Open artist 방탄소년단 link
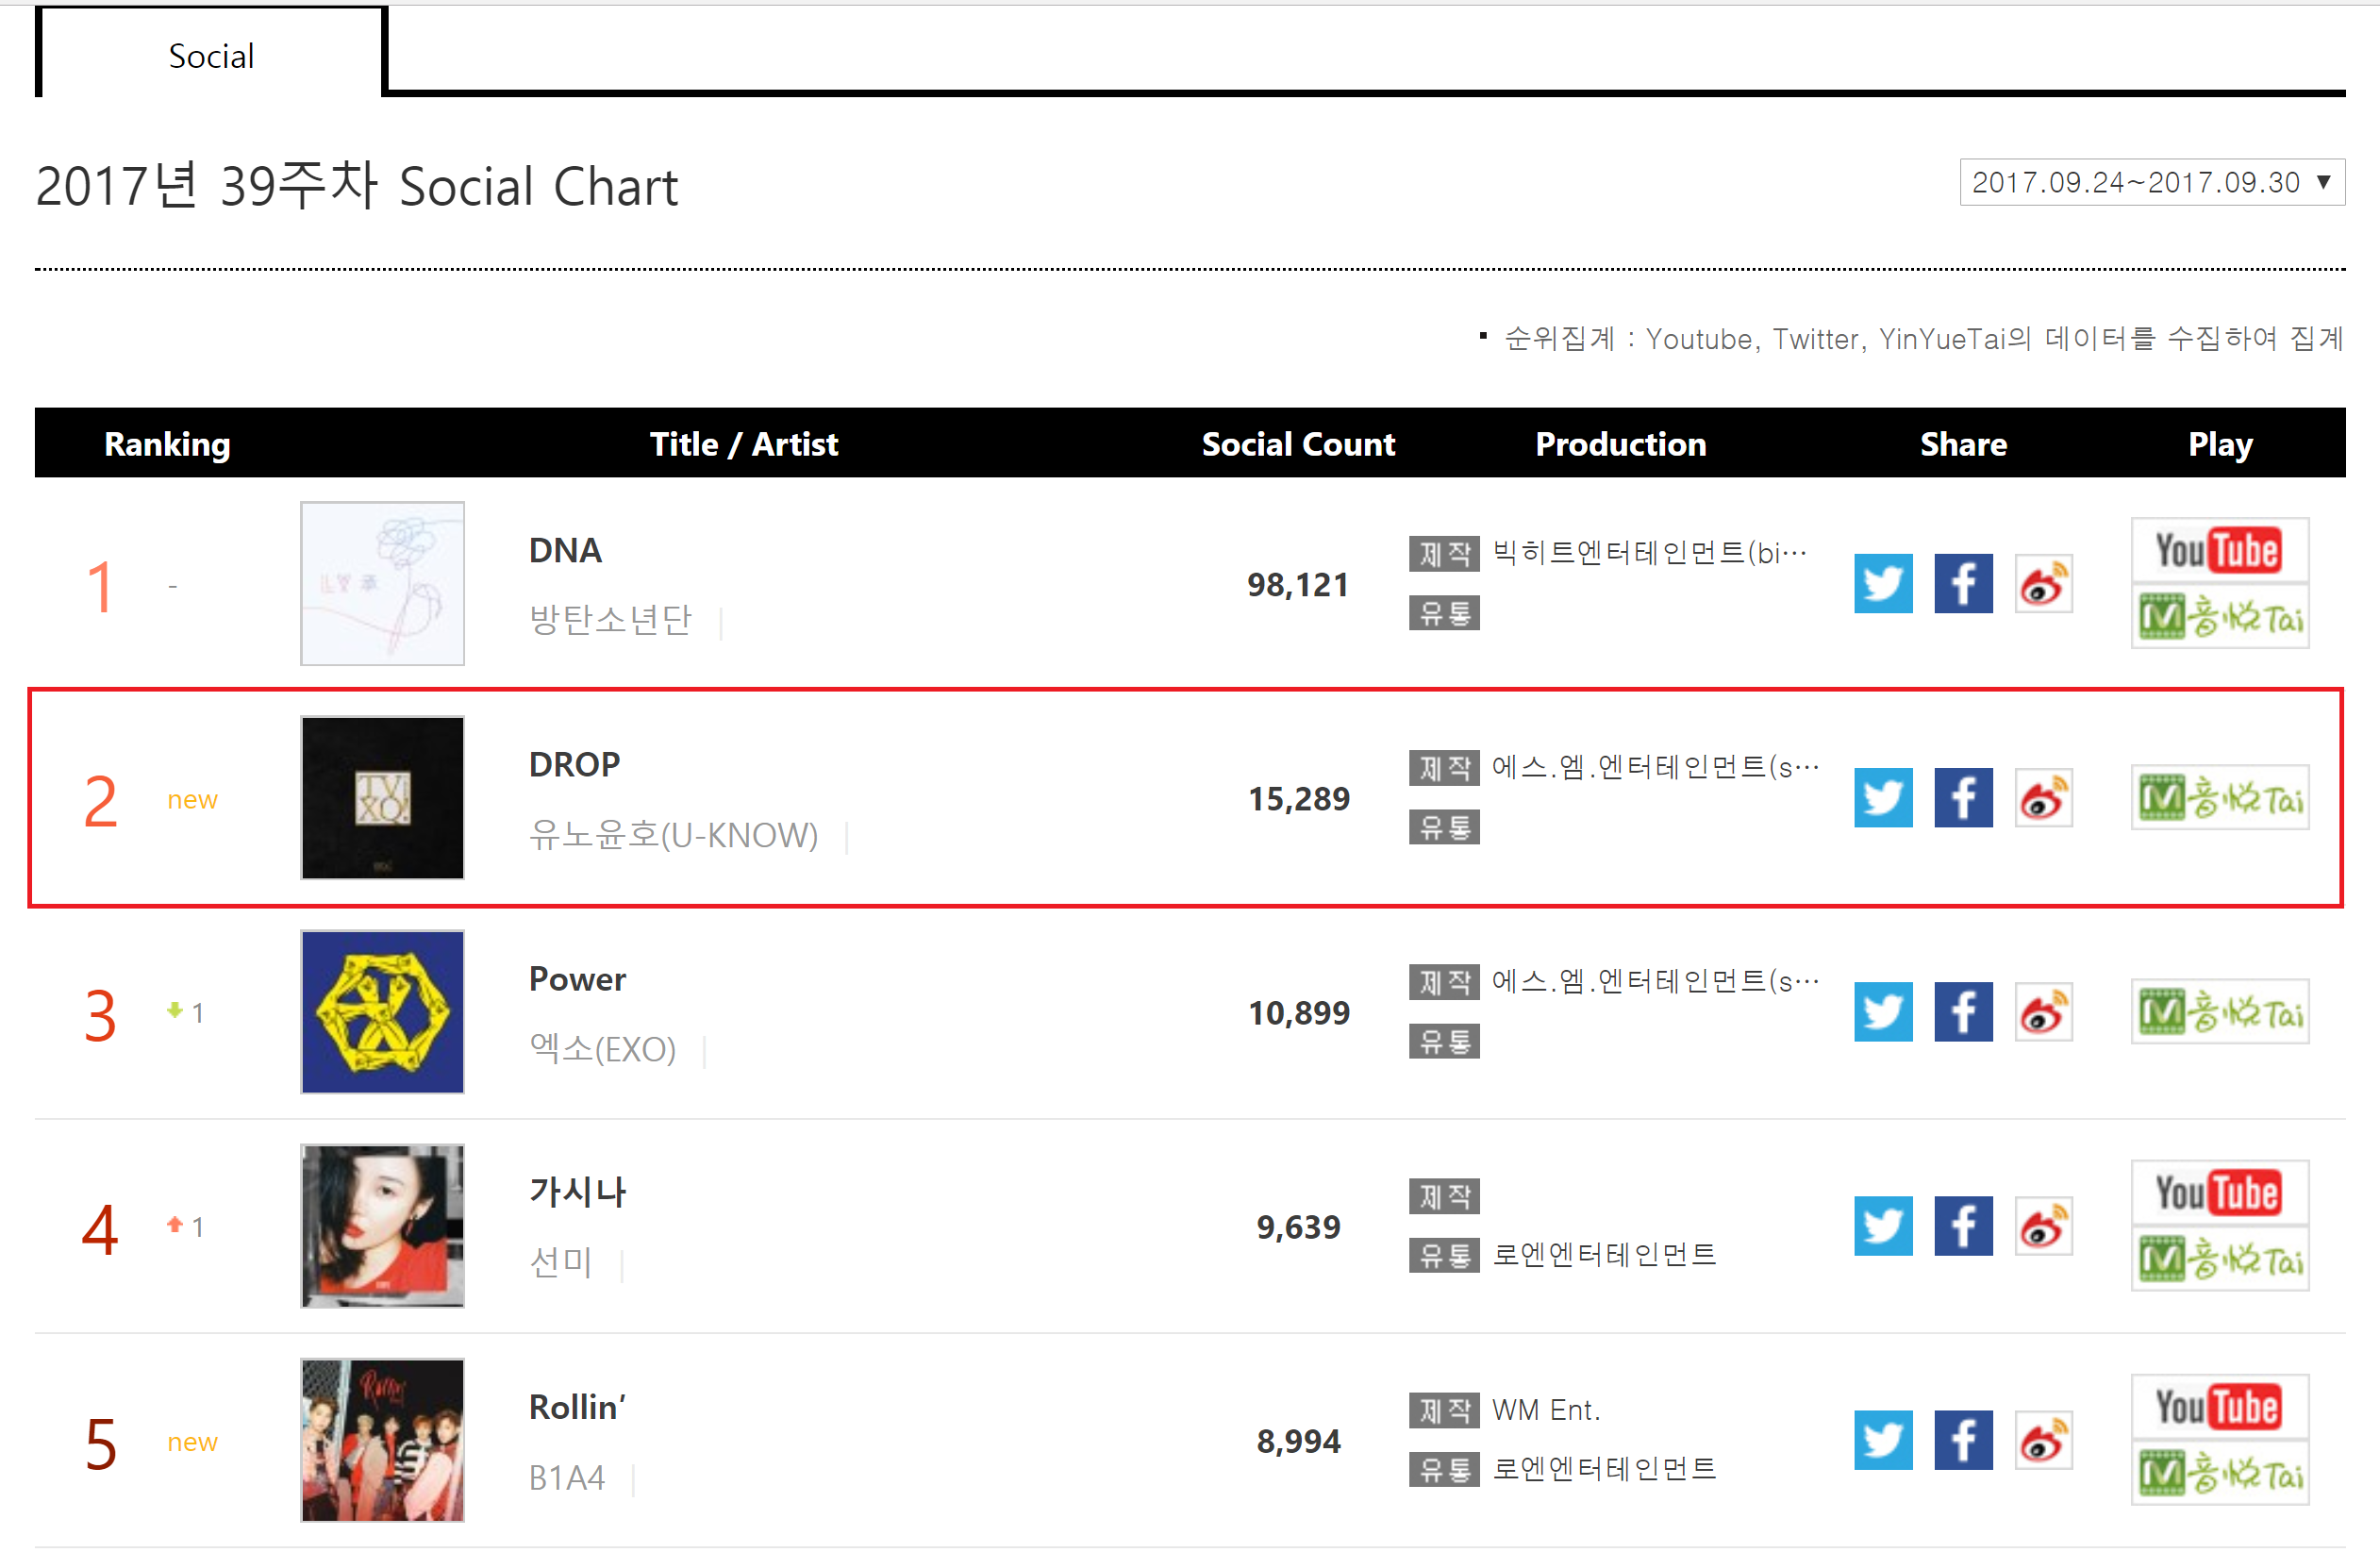 tap(610, 620)
